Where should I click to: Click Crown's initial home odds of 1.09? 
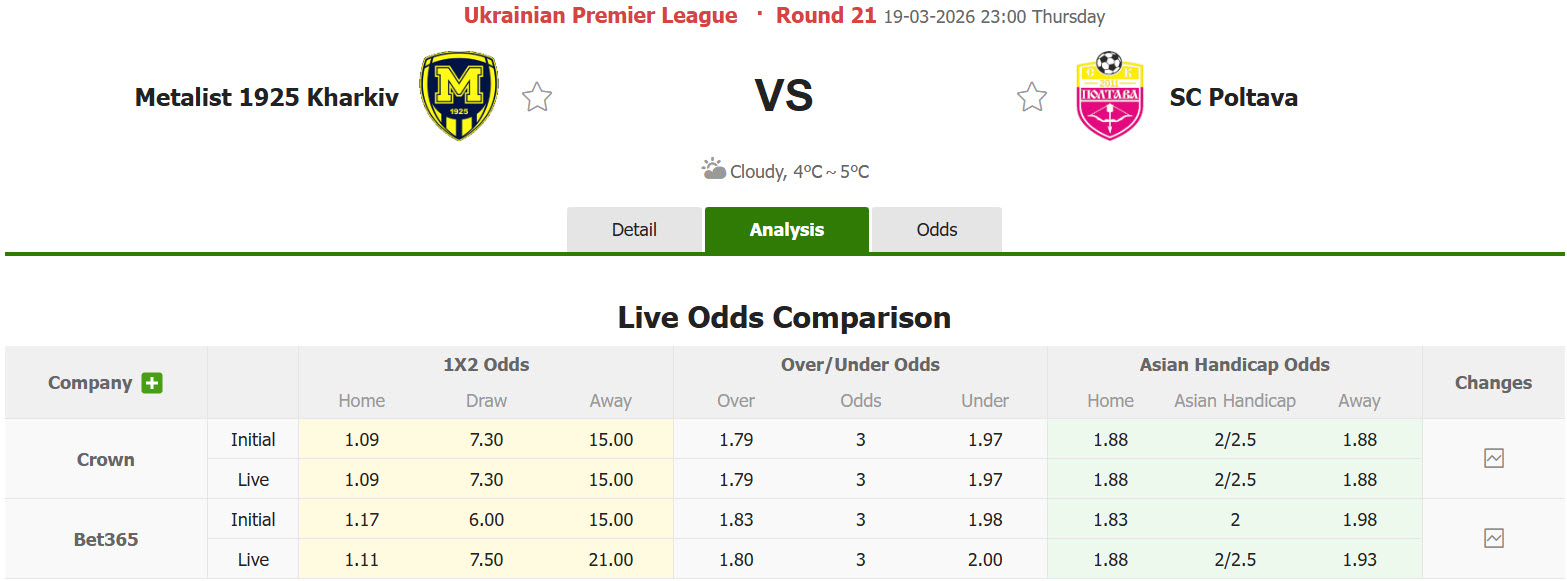pos(361,439)
